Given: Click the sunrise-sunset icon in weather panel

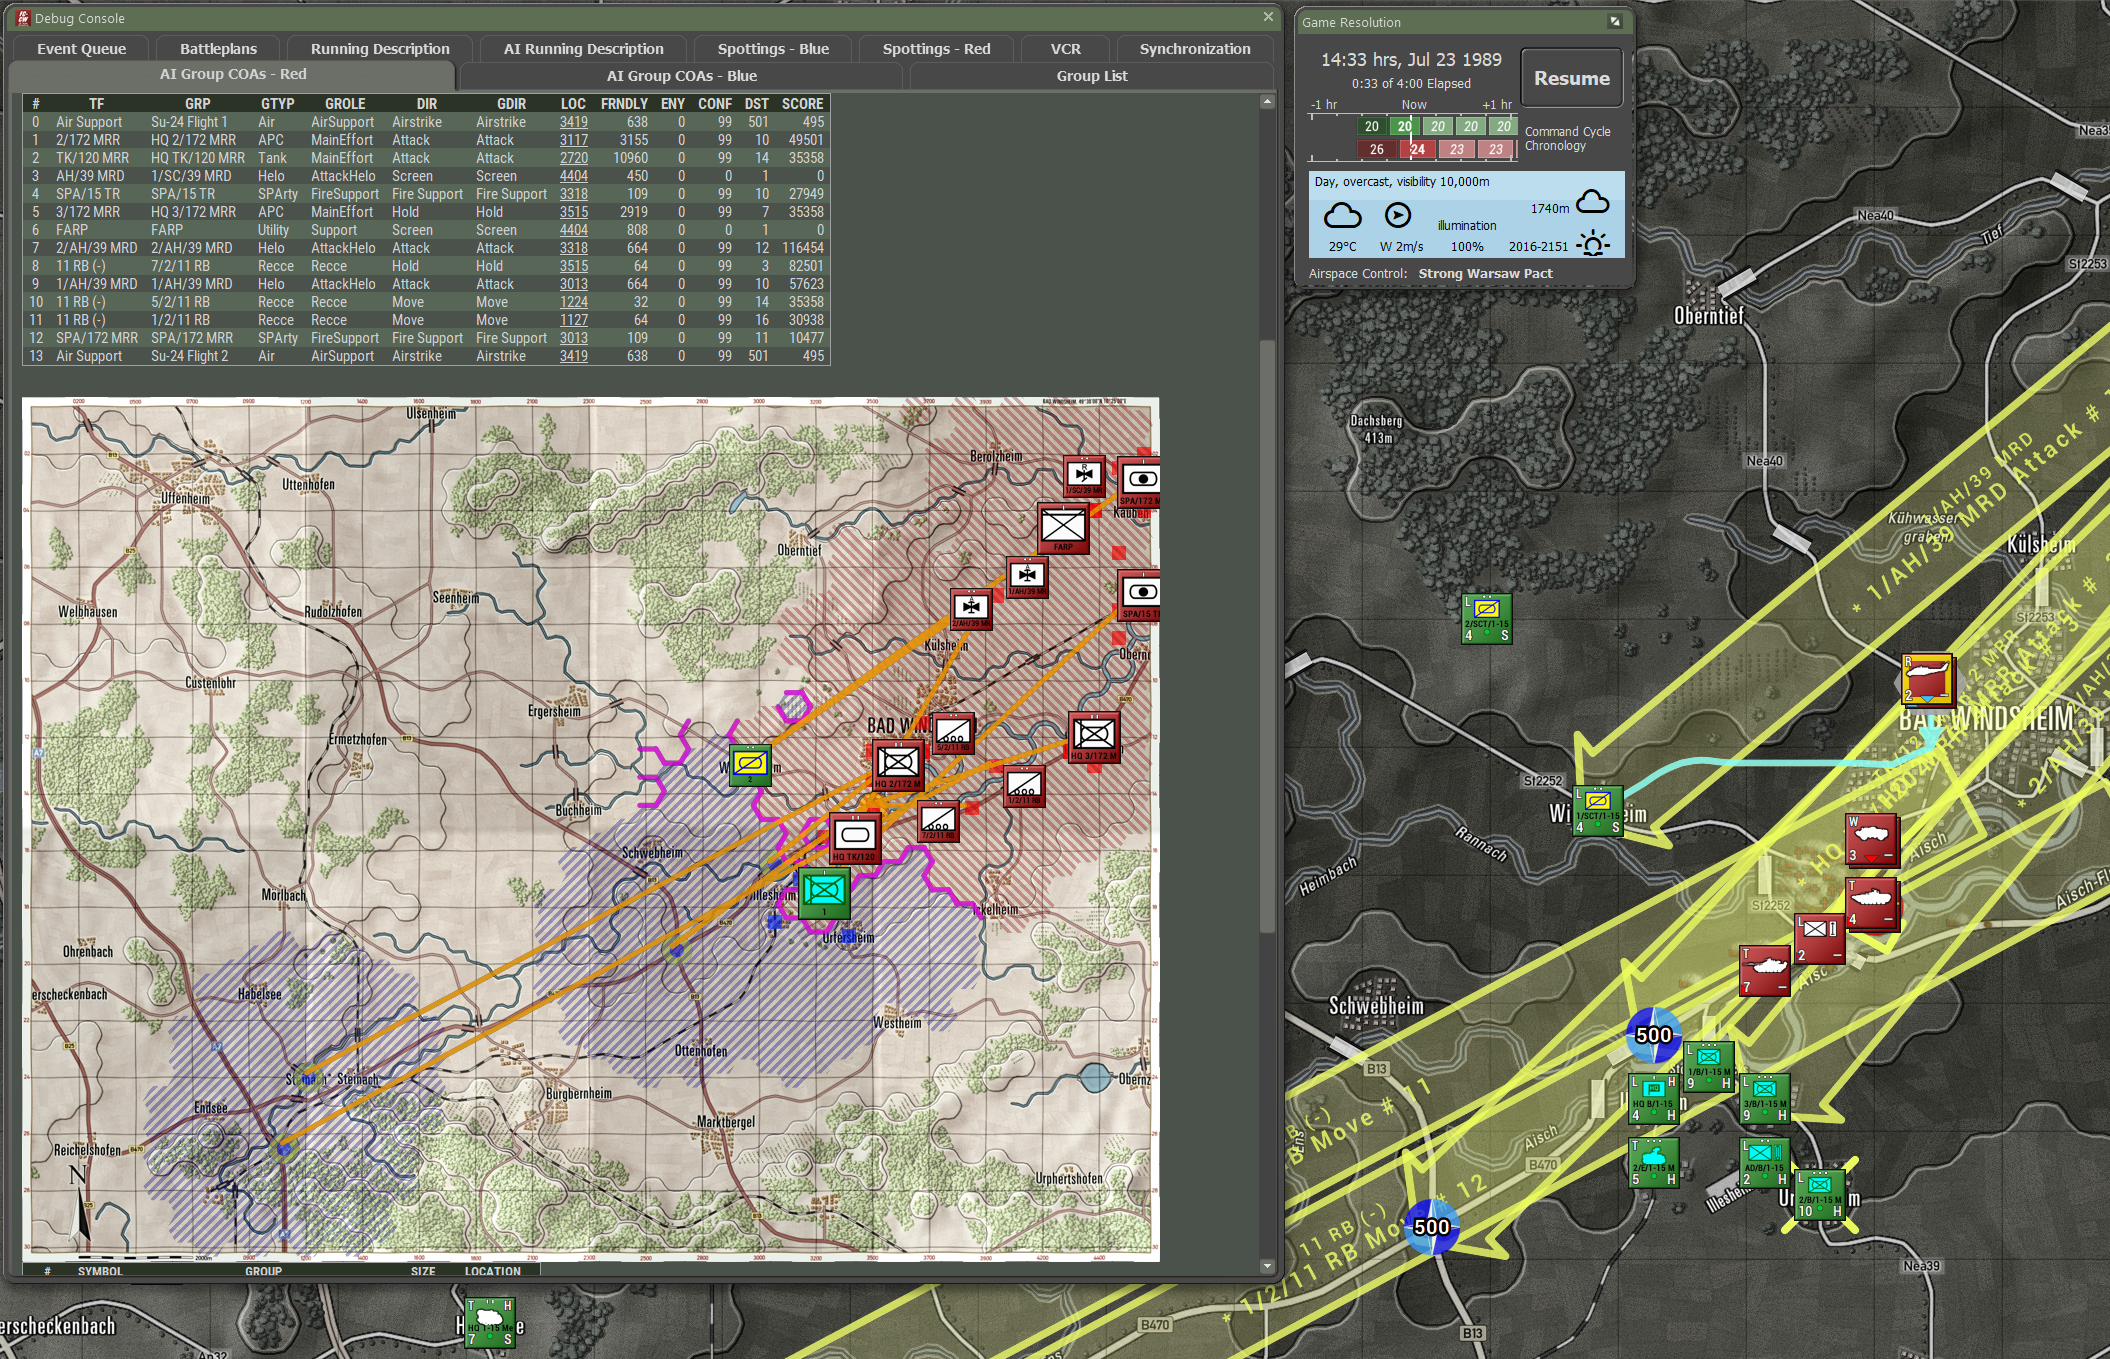Looking at the screenshot, I should coord(1593,244).
